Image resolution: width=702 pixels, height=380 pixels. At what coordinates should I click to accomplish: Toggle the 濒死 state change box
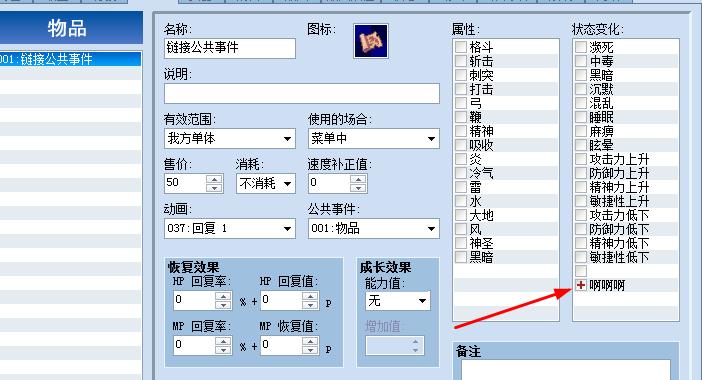[581, 47]
